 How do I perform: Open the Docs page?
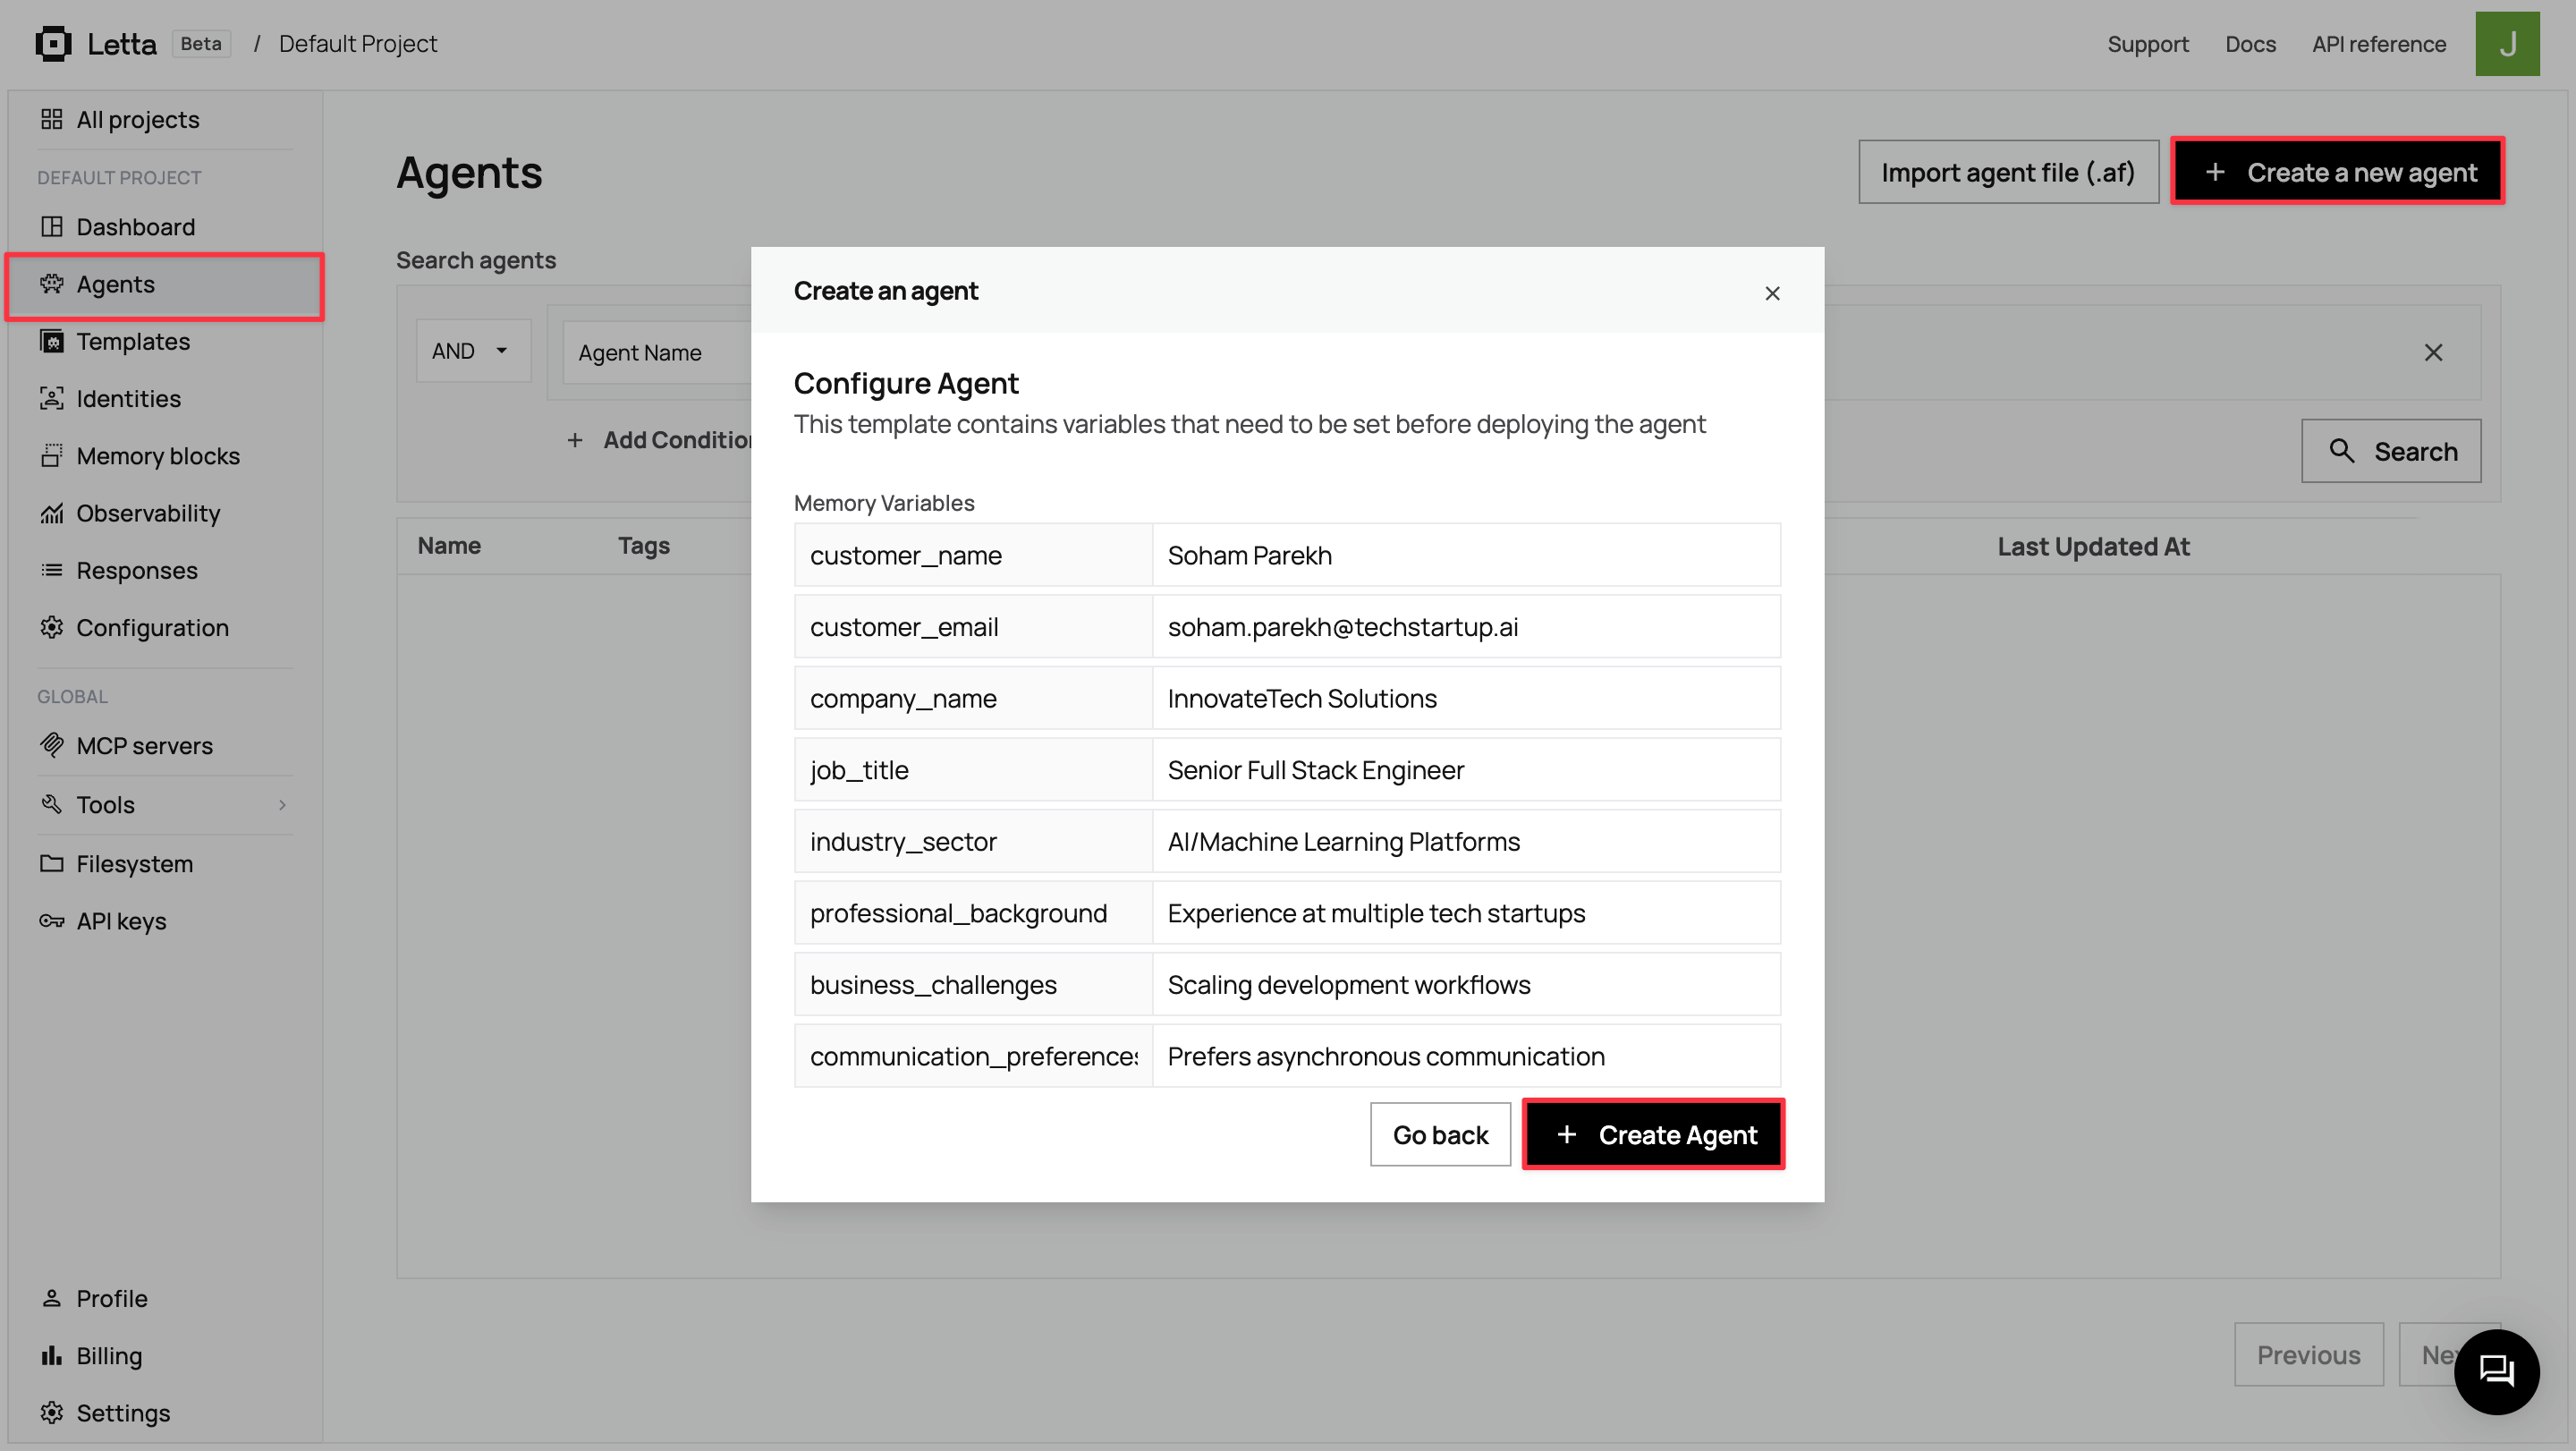coord(2249,44)
